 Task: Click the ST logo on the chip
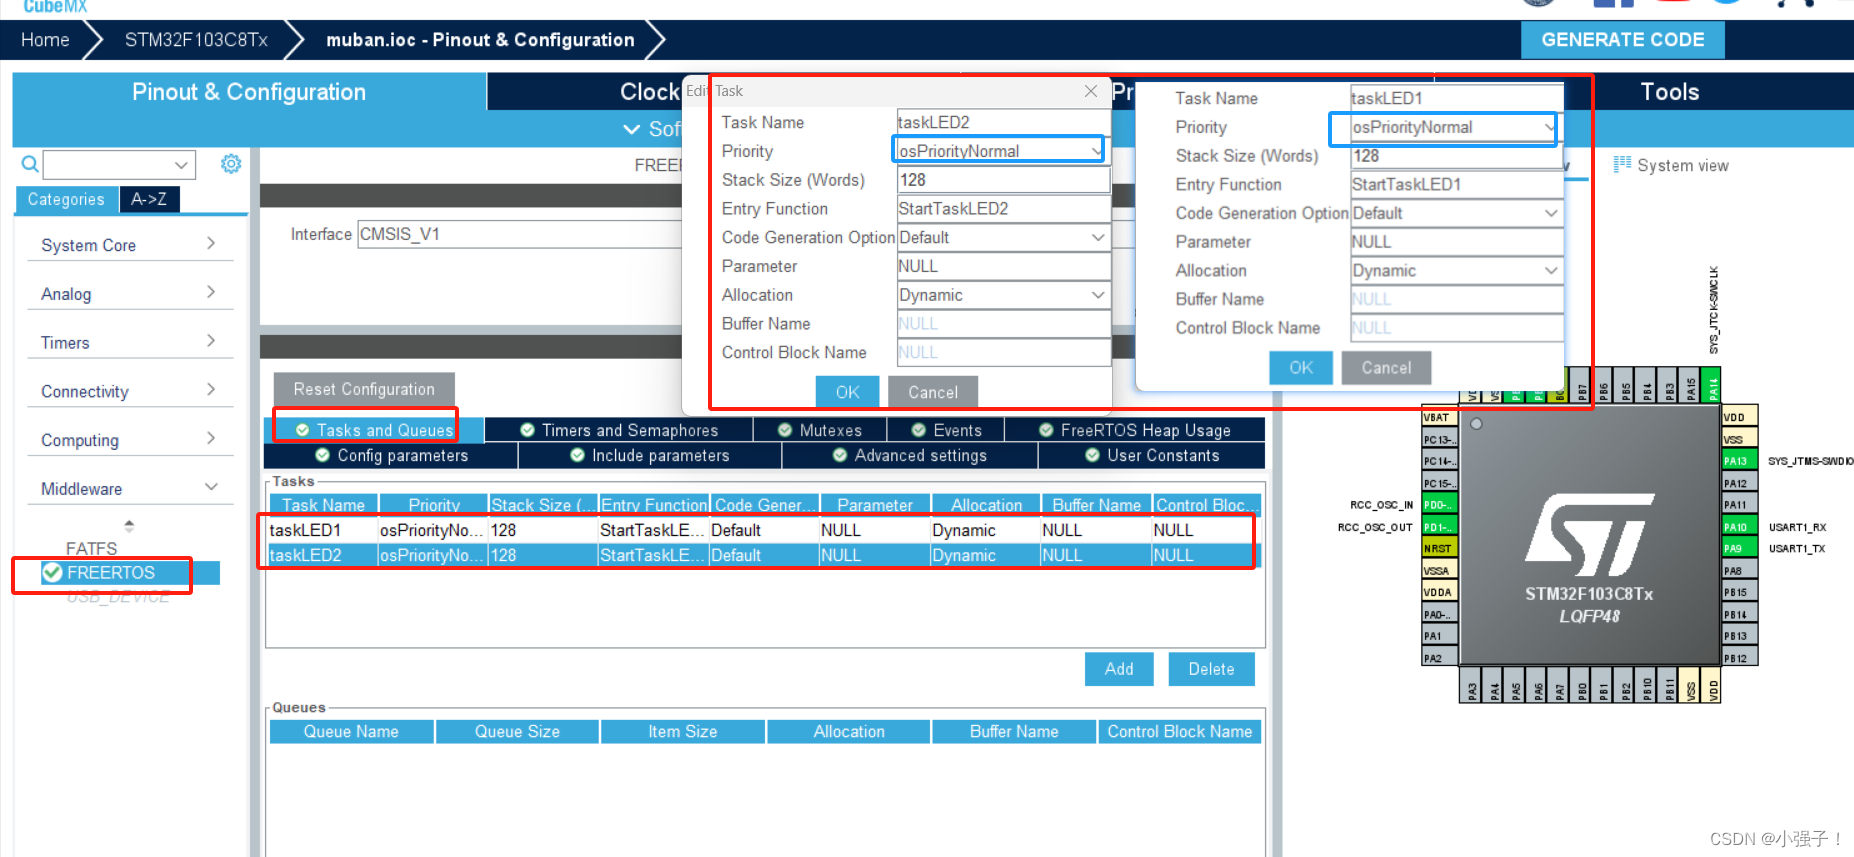pos(1589,534)
